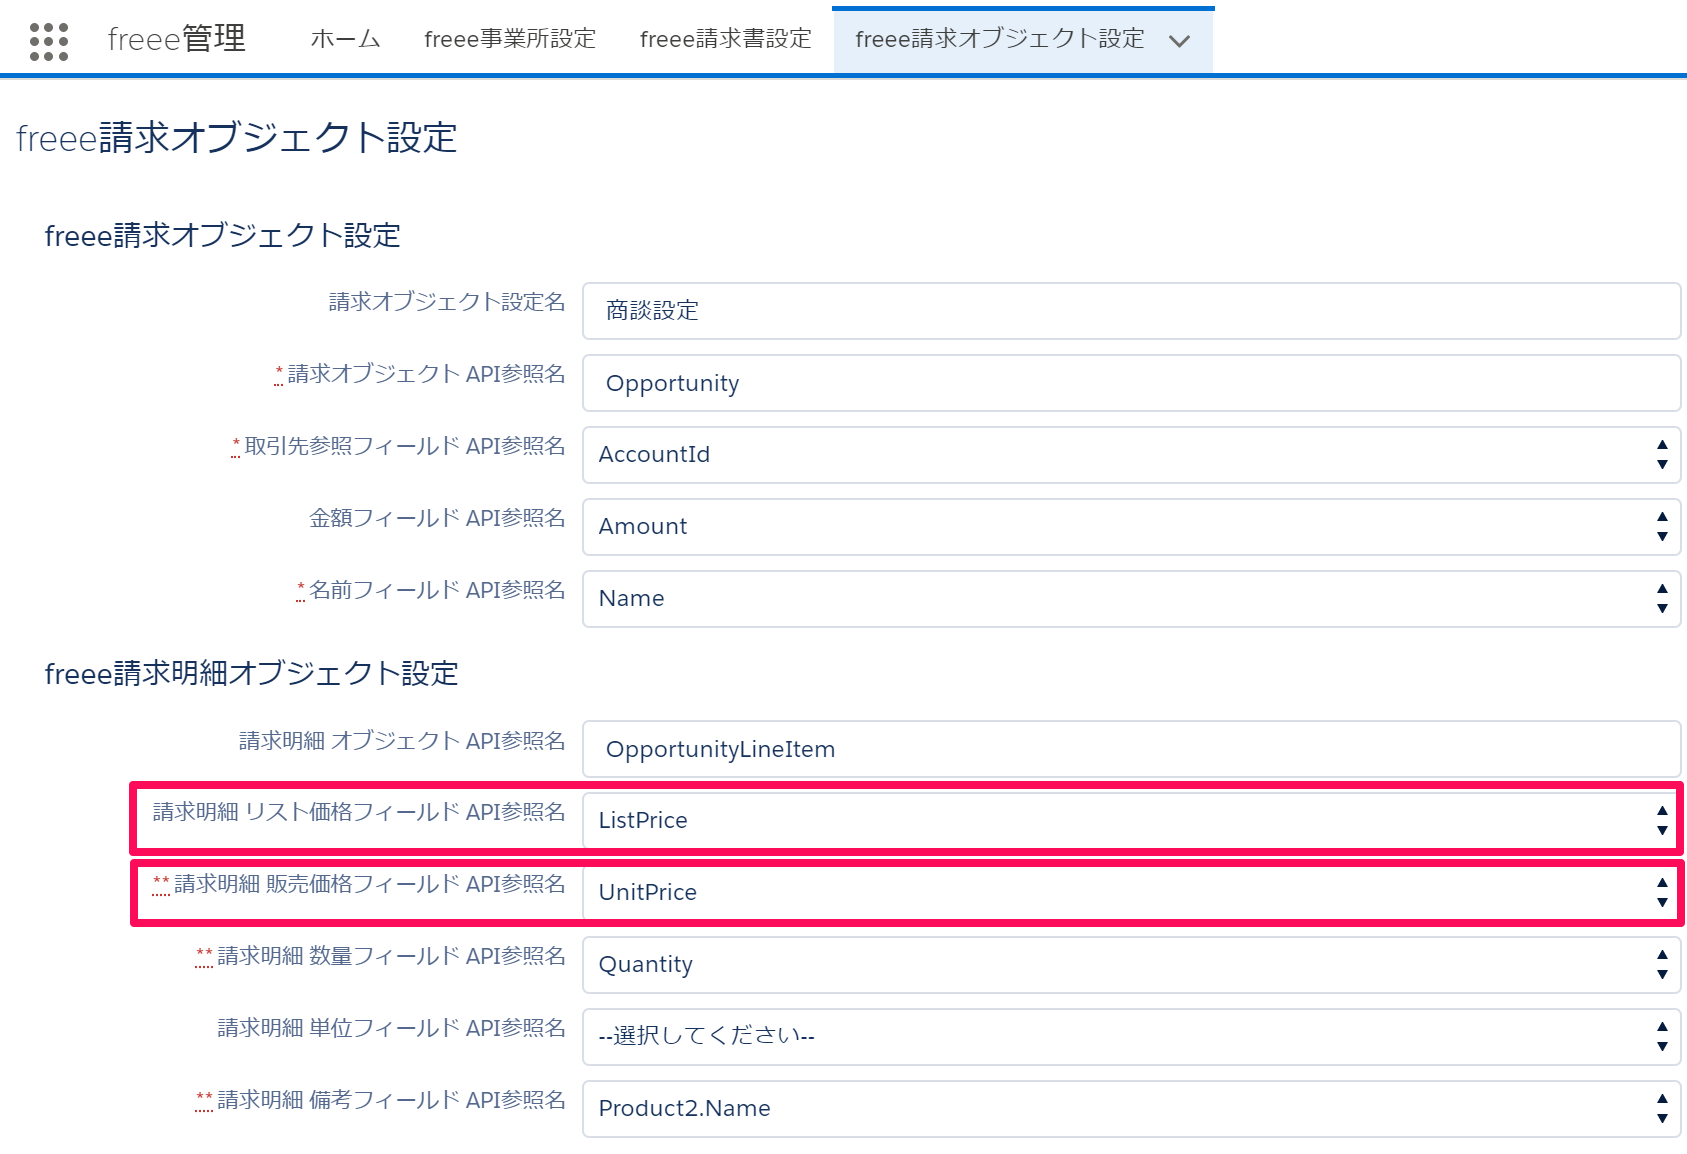The image size is (1687, 1154).
Task: Open the ListPrice dropdown
Action: (1131, 820)
